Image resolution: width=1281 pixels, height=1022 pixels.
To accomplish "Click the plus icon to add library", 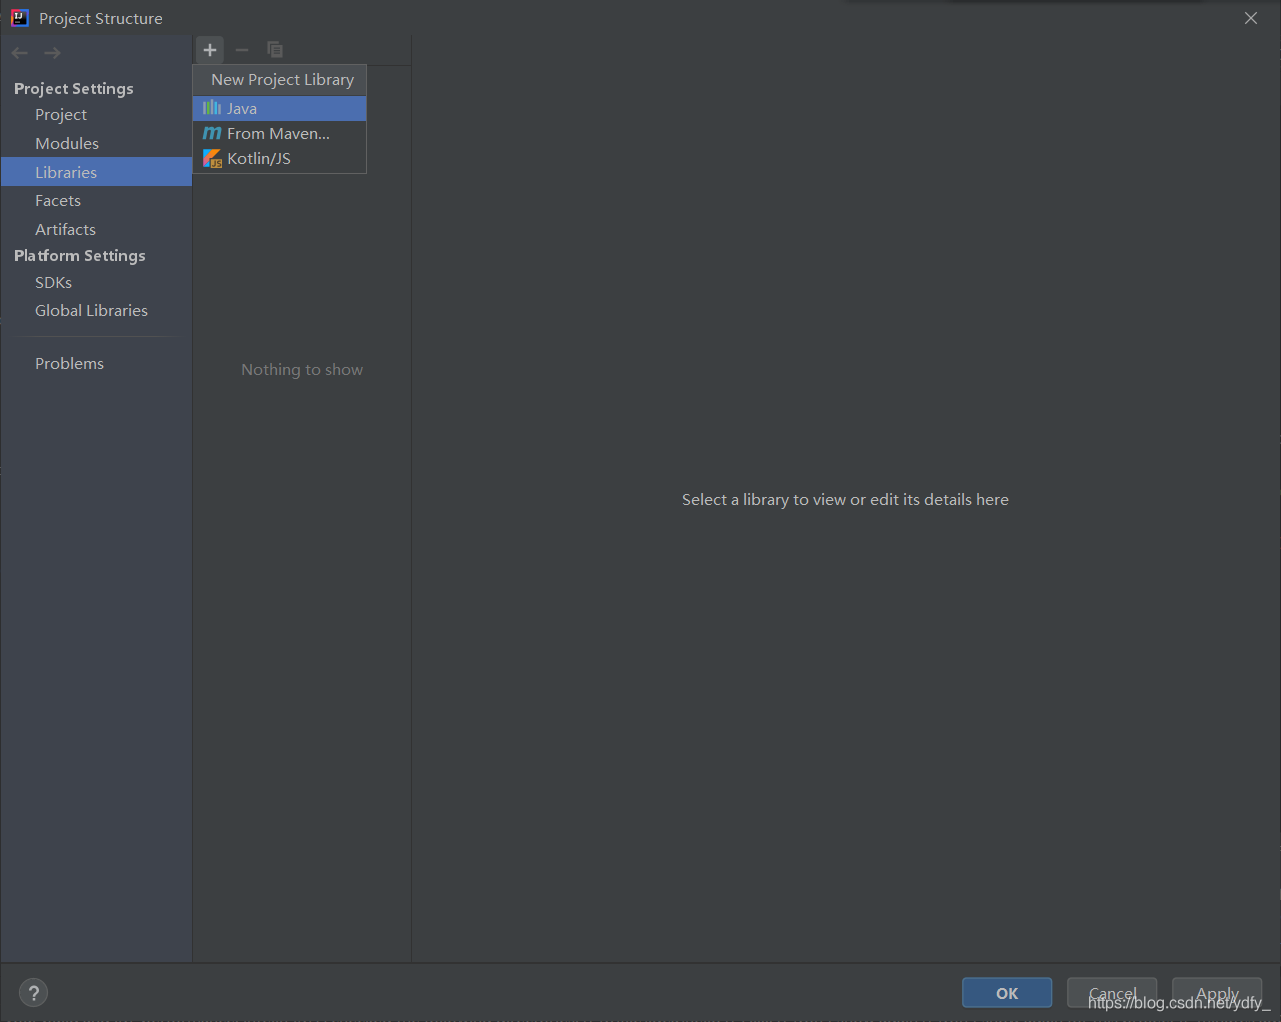I will coord(210,50).
